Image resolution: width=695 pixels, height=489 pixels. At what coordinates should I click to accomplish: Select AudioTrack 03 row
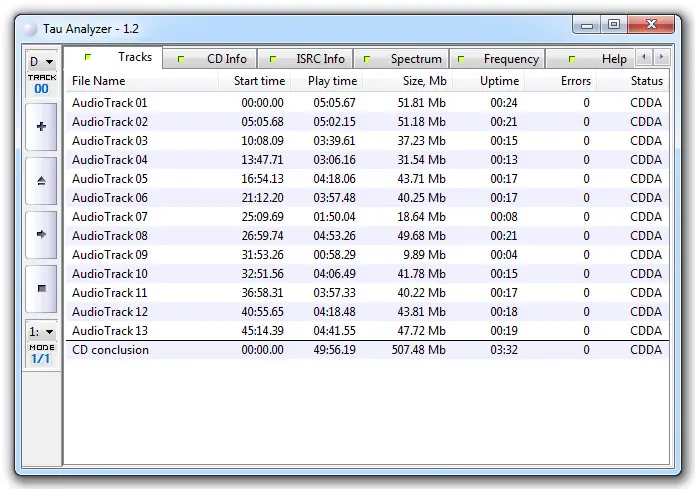point(367,141)
